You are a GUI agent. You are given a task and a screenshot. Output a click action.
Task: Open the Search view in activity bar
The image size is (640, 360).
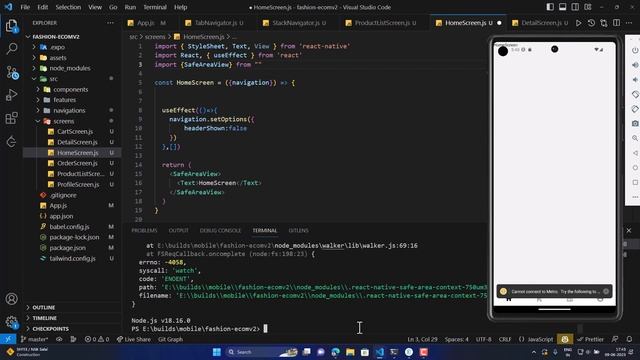pyautogui.click(x=11, y=49)
